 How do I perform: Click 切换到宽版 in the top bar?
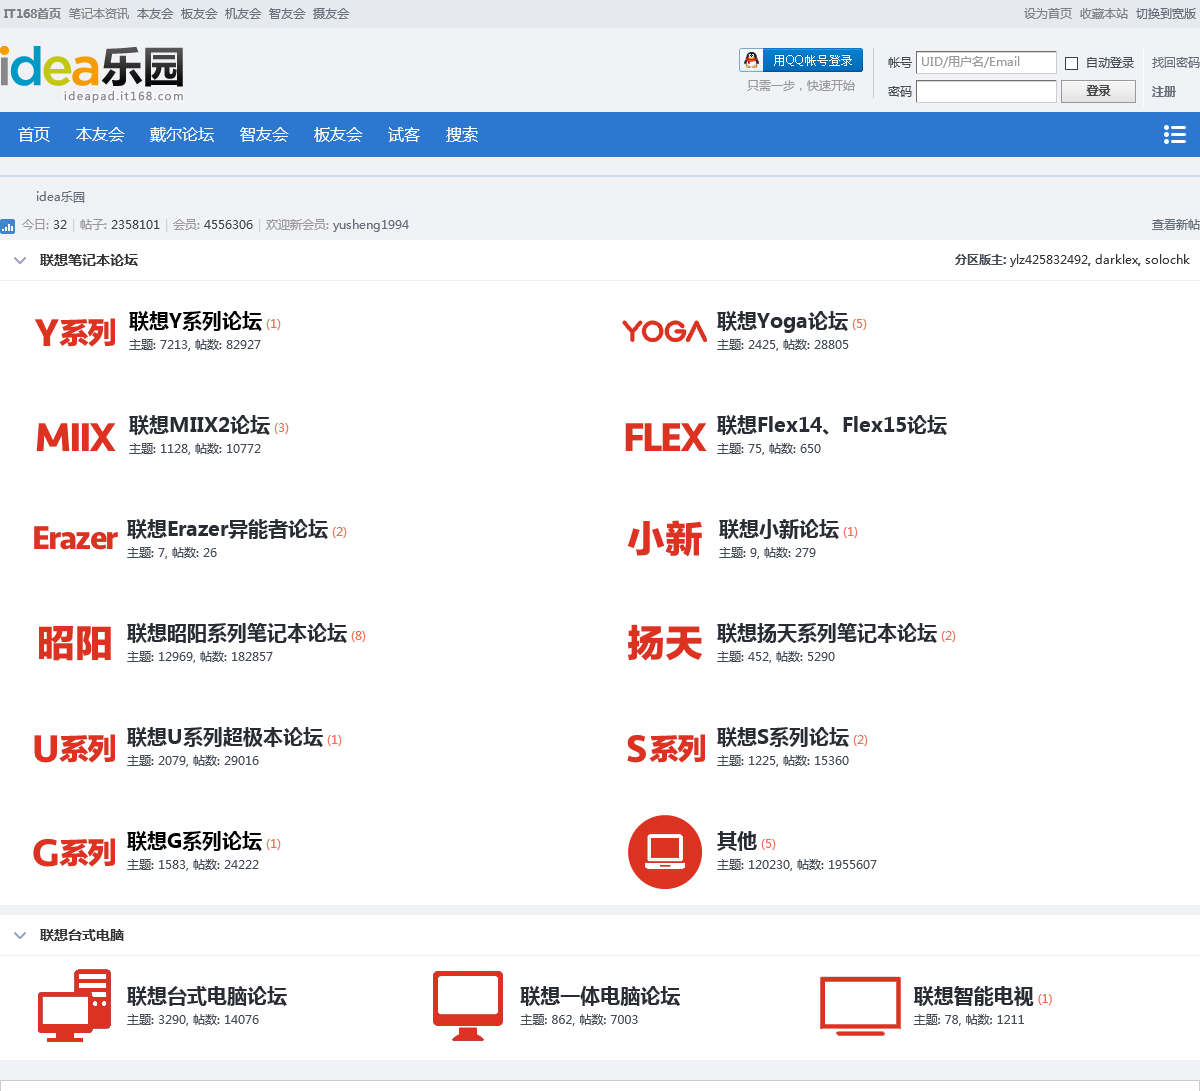1166,14
